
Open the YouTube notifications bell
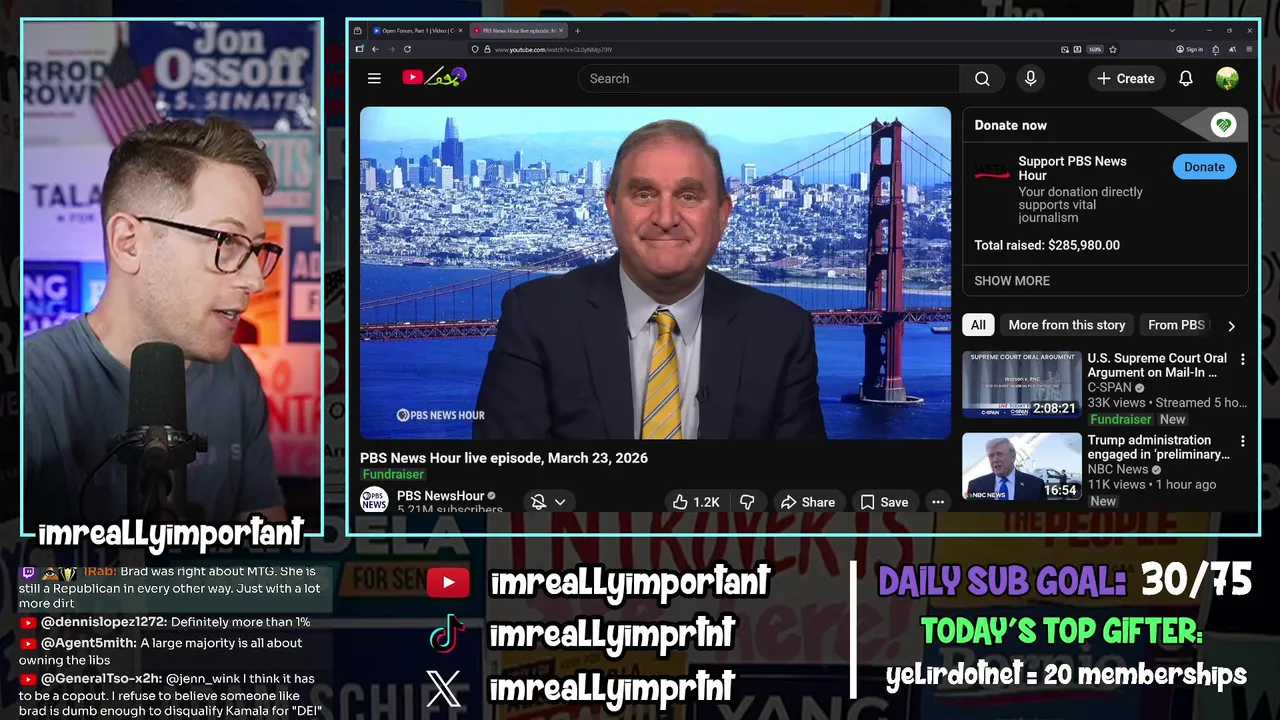point(1186,78)
